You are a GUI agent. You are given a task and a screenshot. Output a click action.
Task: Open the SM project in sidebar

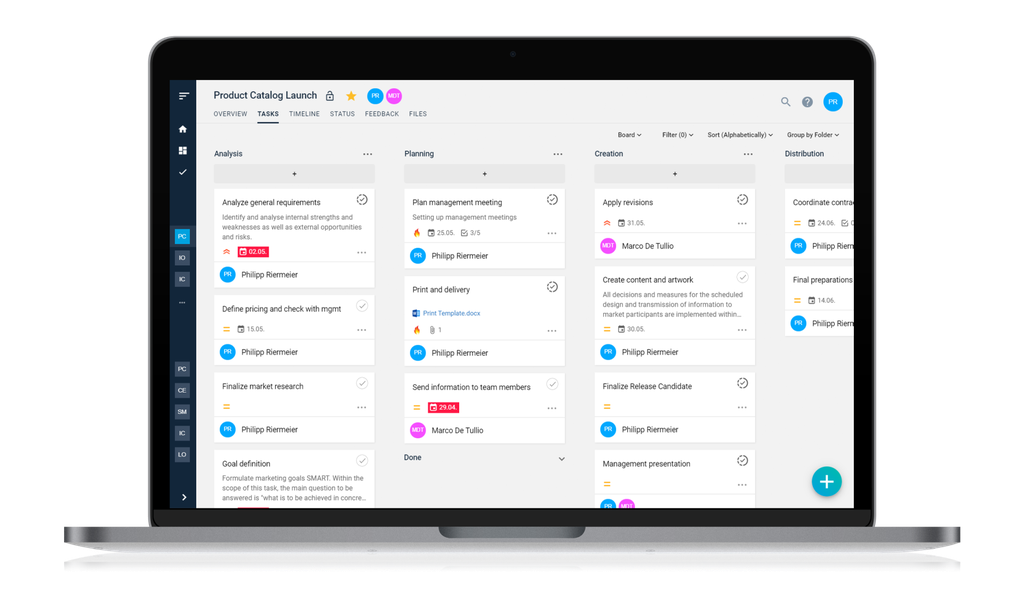[x=182, y=412]
